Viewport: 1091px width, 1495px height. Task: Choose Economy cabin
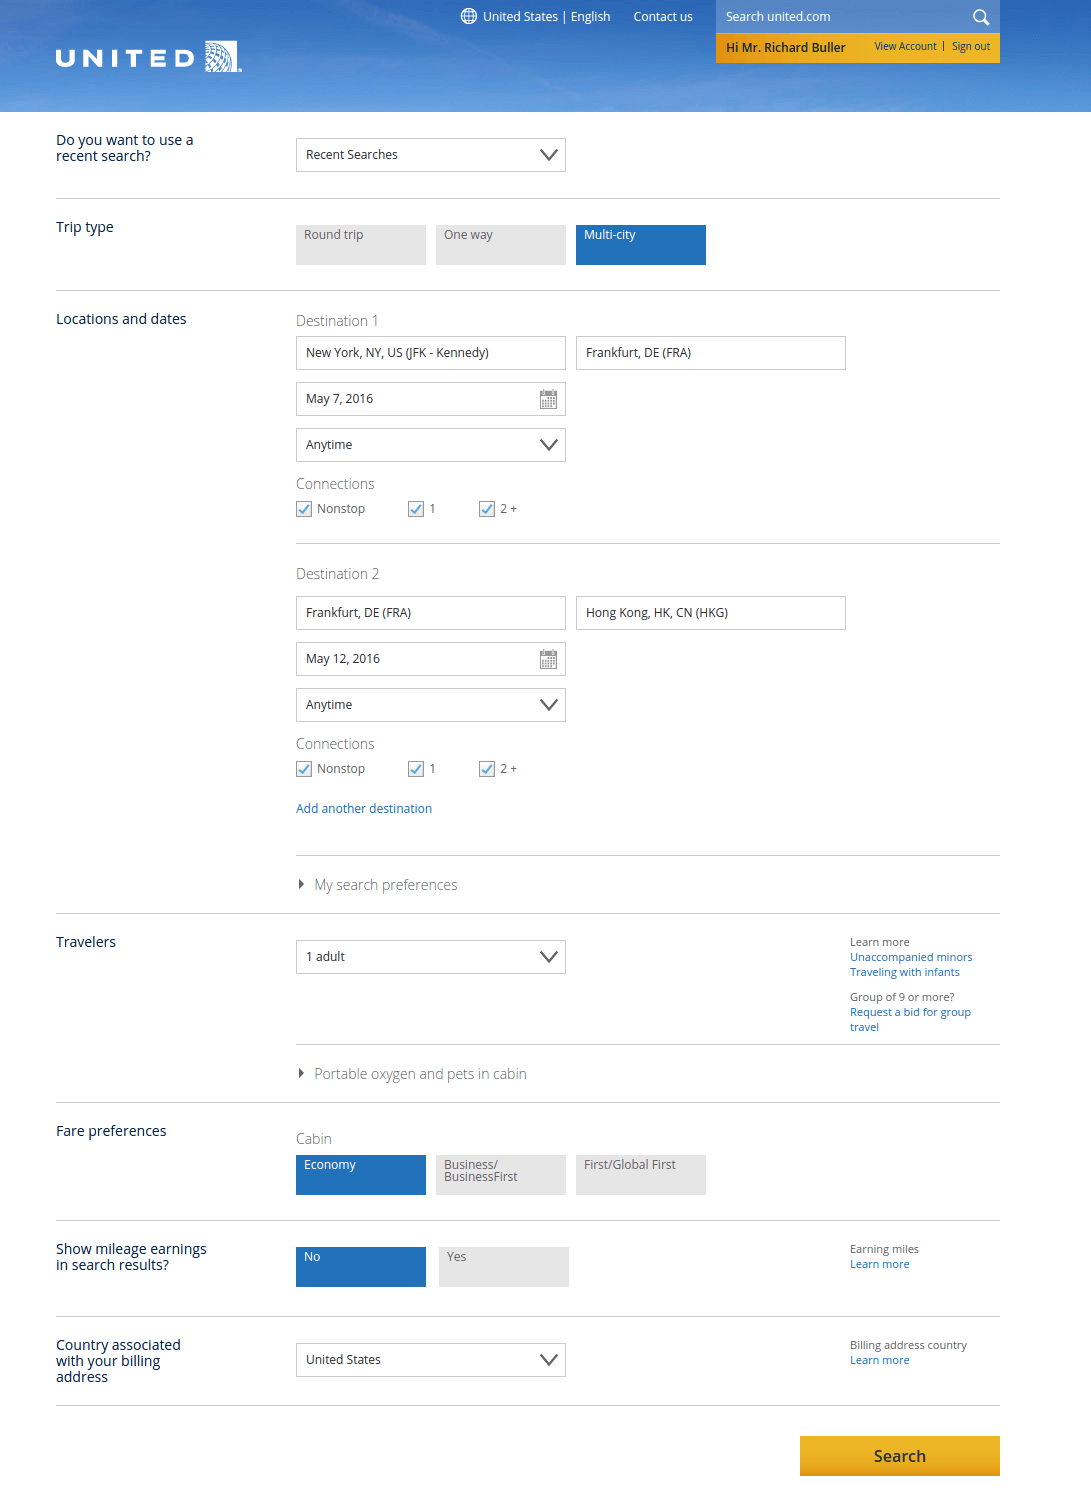click(x=361, y=1175)
